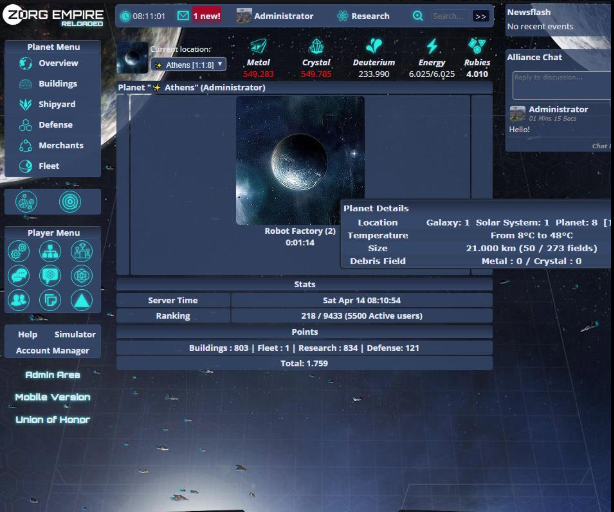Open the atom-style hexagon icon in Player Menu
The image size is (614, 512).
[x=81, y=276]
